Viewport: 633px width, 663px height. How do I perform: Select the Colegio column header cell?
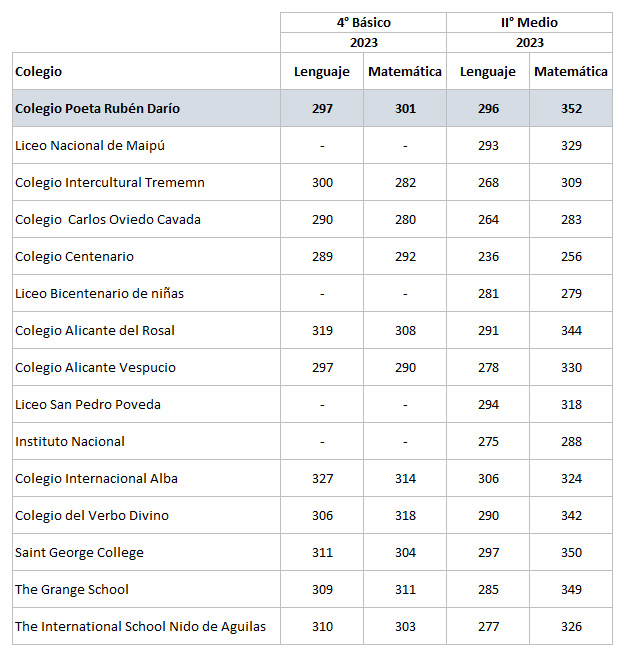[38, 71]
